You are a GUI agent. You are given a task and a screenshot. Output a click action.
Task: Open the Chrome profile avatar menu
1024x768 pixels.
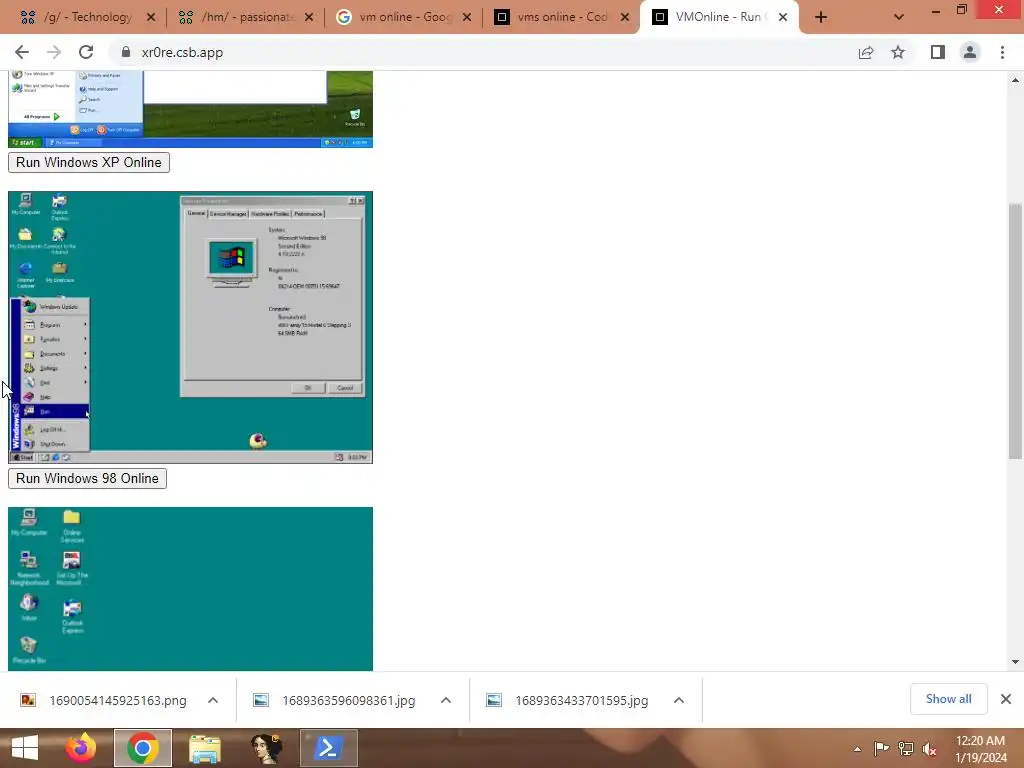(970, 52)
